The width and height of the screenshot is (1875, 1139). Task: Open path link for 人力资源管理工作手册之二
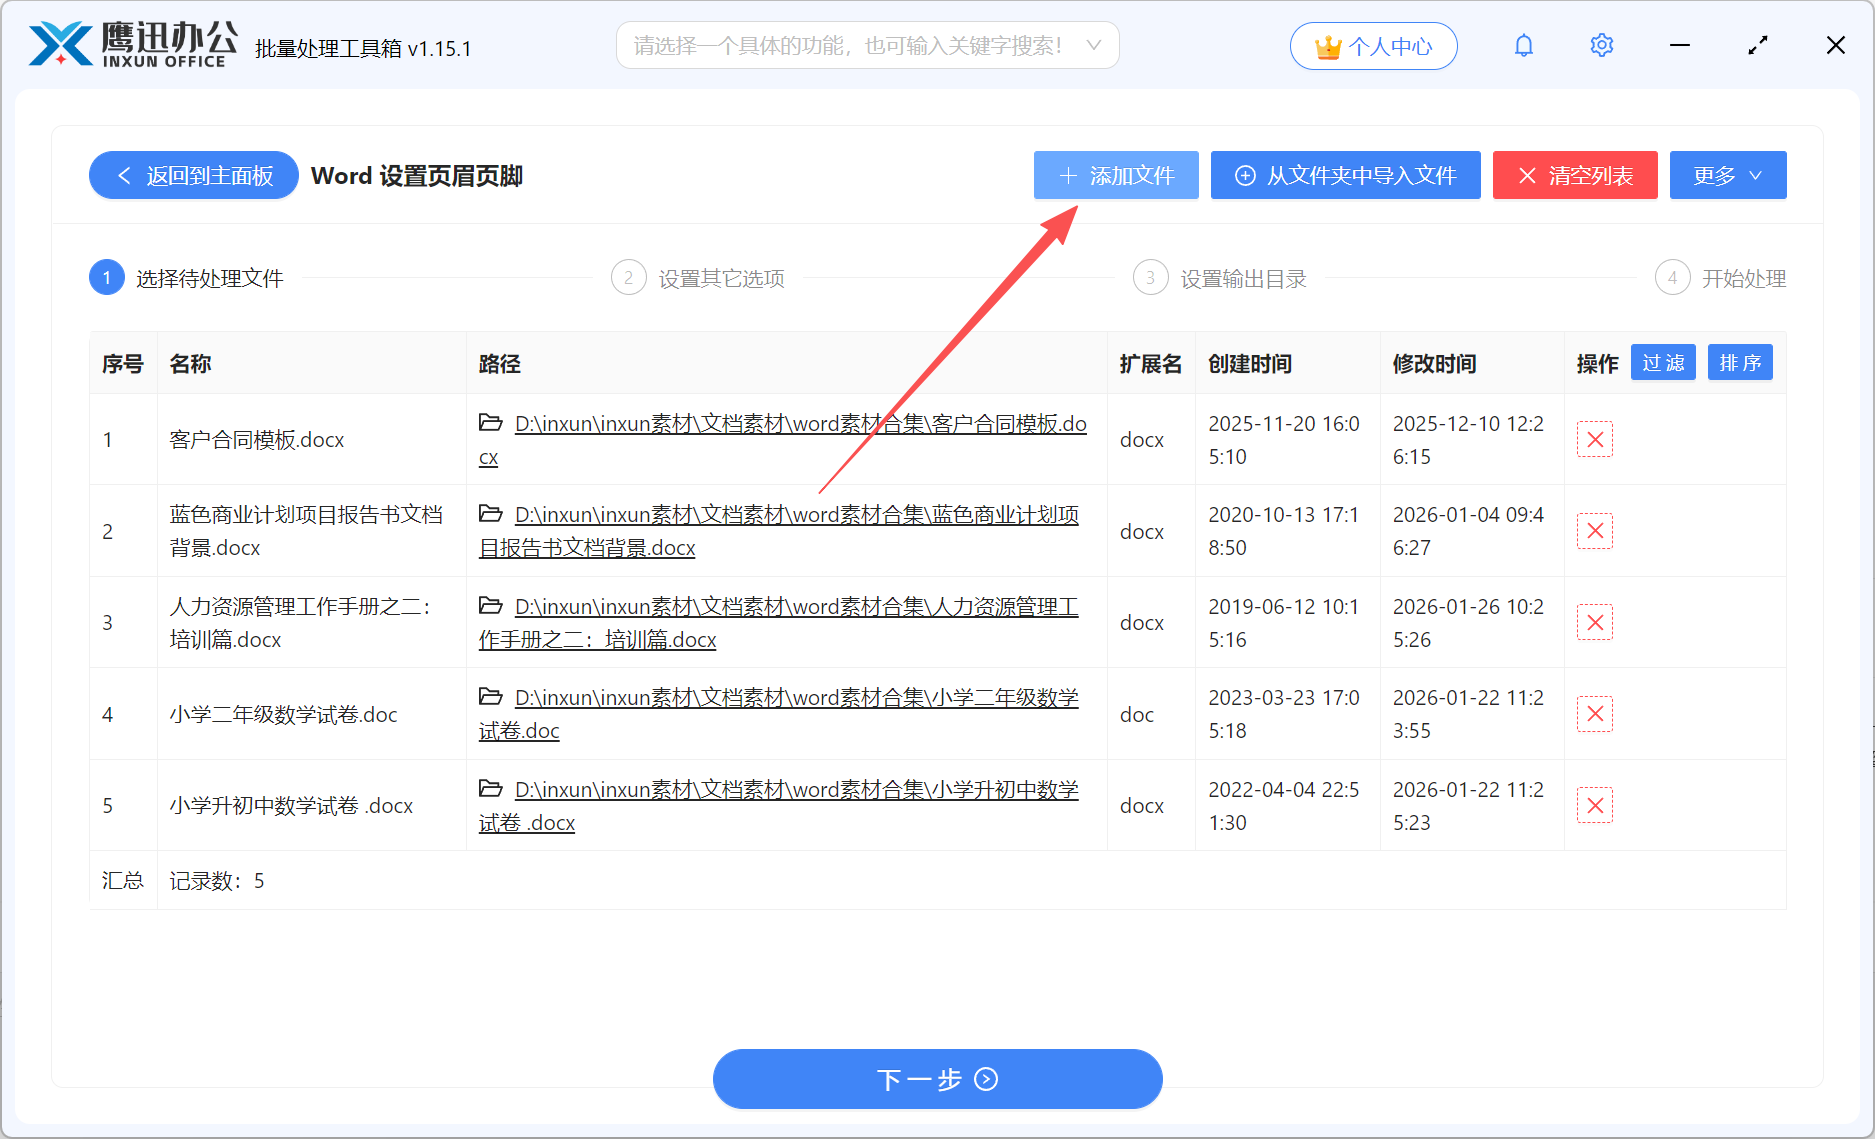point(779,622)
